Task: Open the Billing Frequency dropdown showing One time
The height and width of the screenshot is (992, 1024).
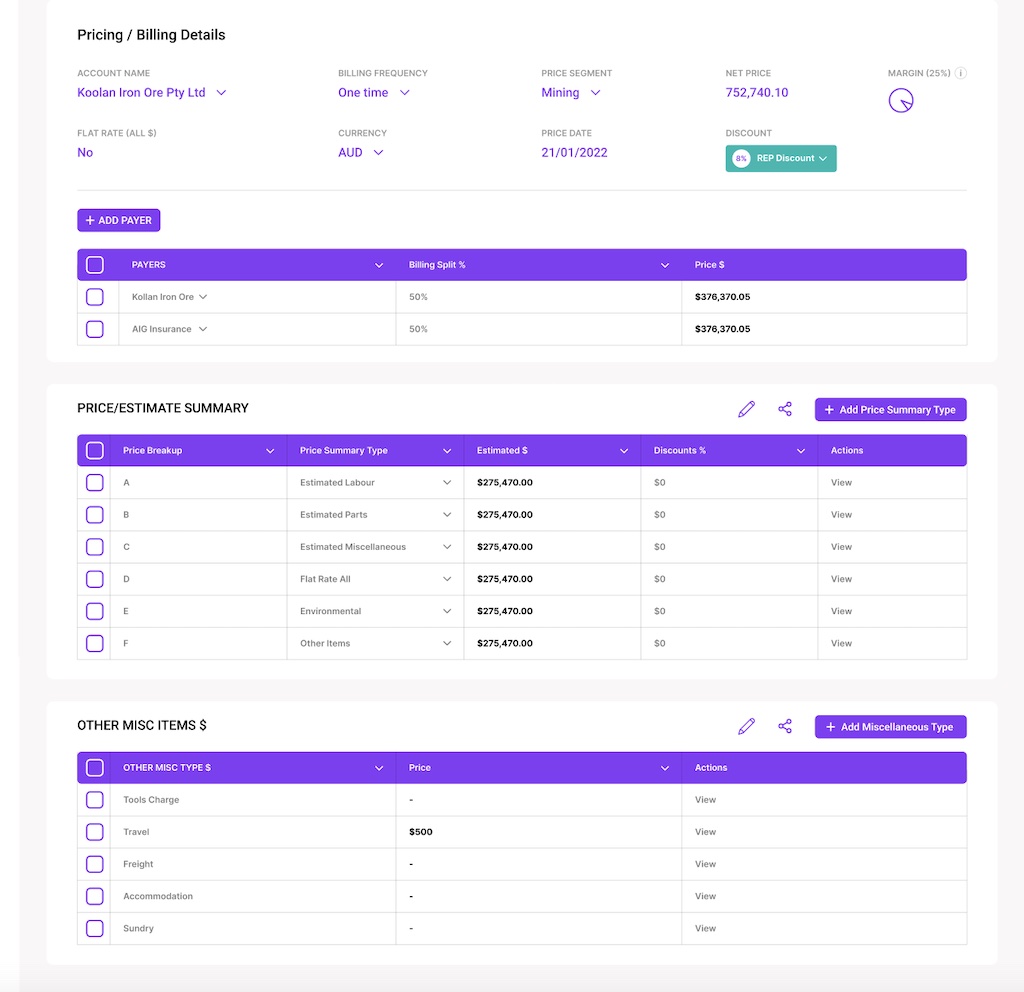Action: point(403,92)
